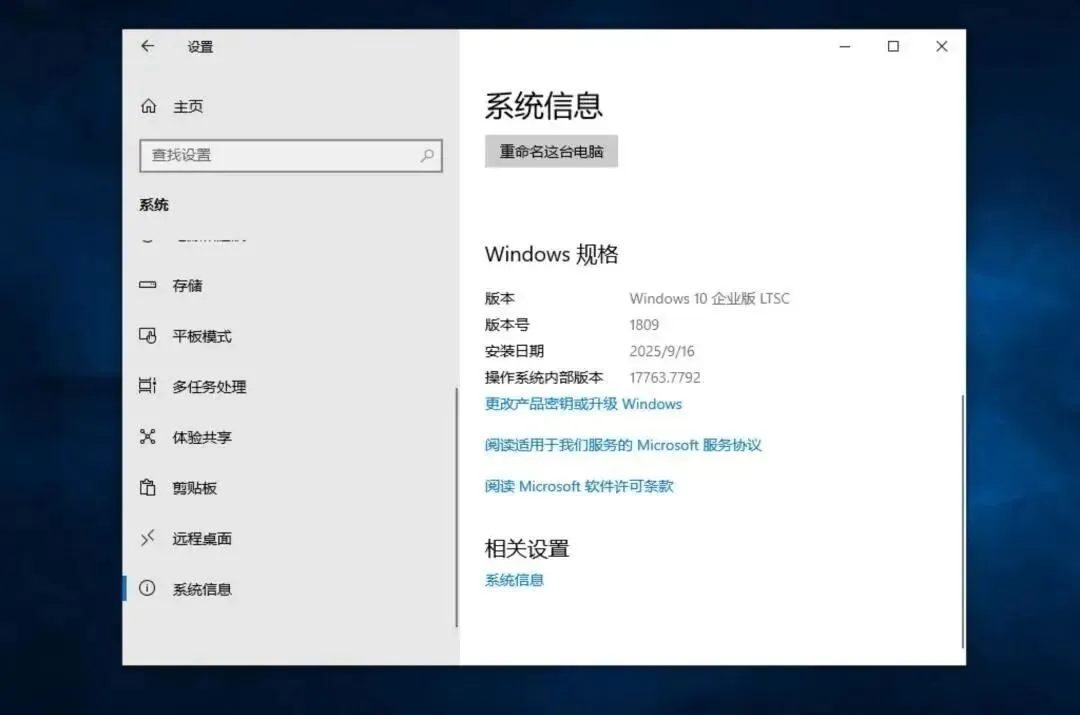Select the 系统信息 info circle icon

pyautogui.click(x=147, y=588)
